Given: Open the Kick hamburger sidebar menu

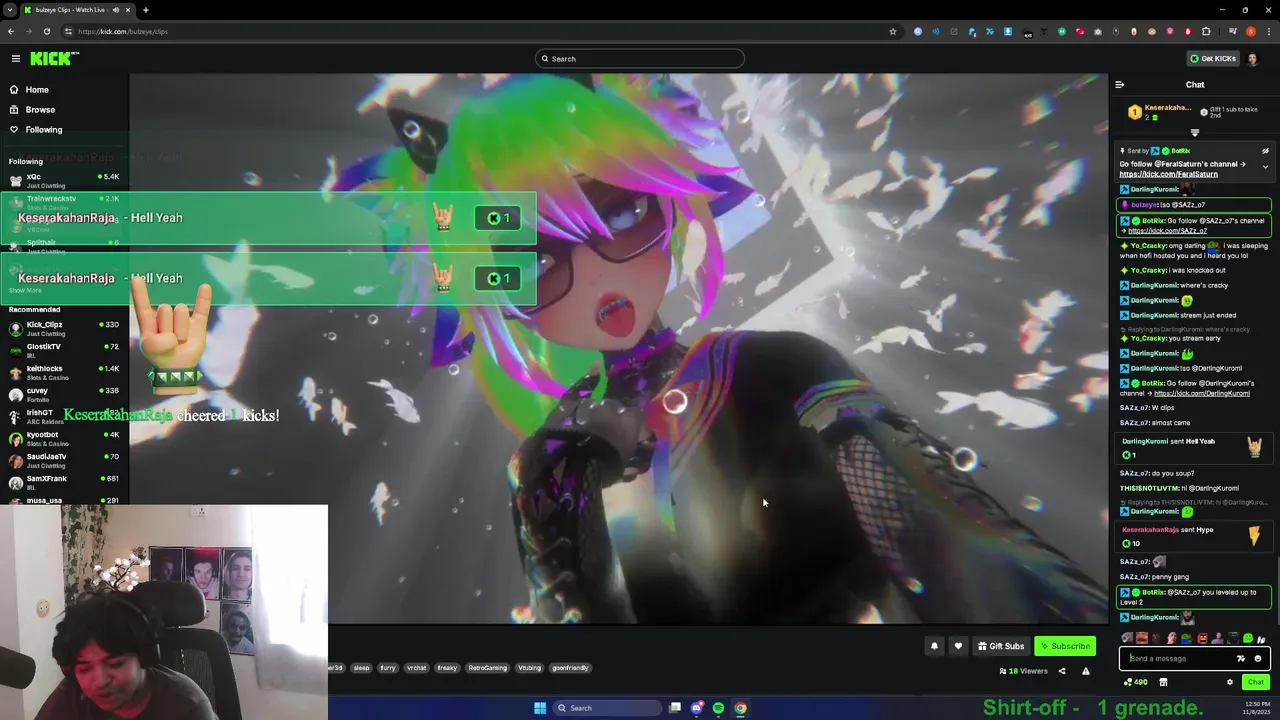Looking at the screenshot, I should (x=16, y=59).
